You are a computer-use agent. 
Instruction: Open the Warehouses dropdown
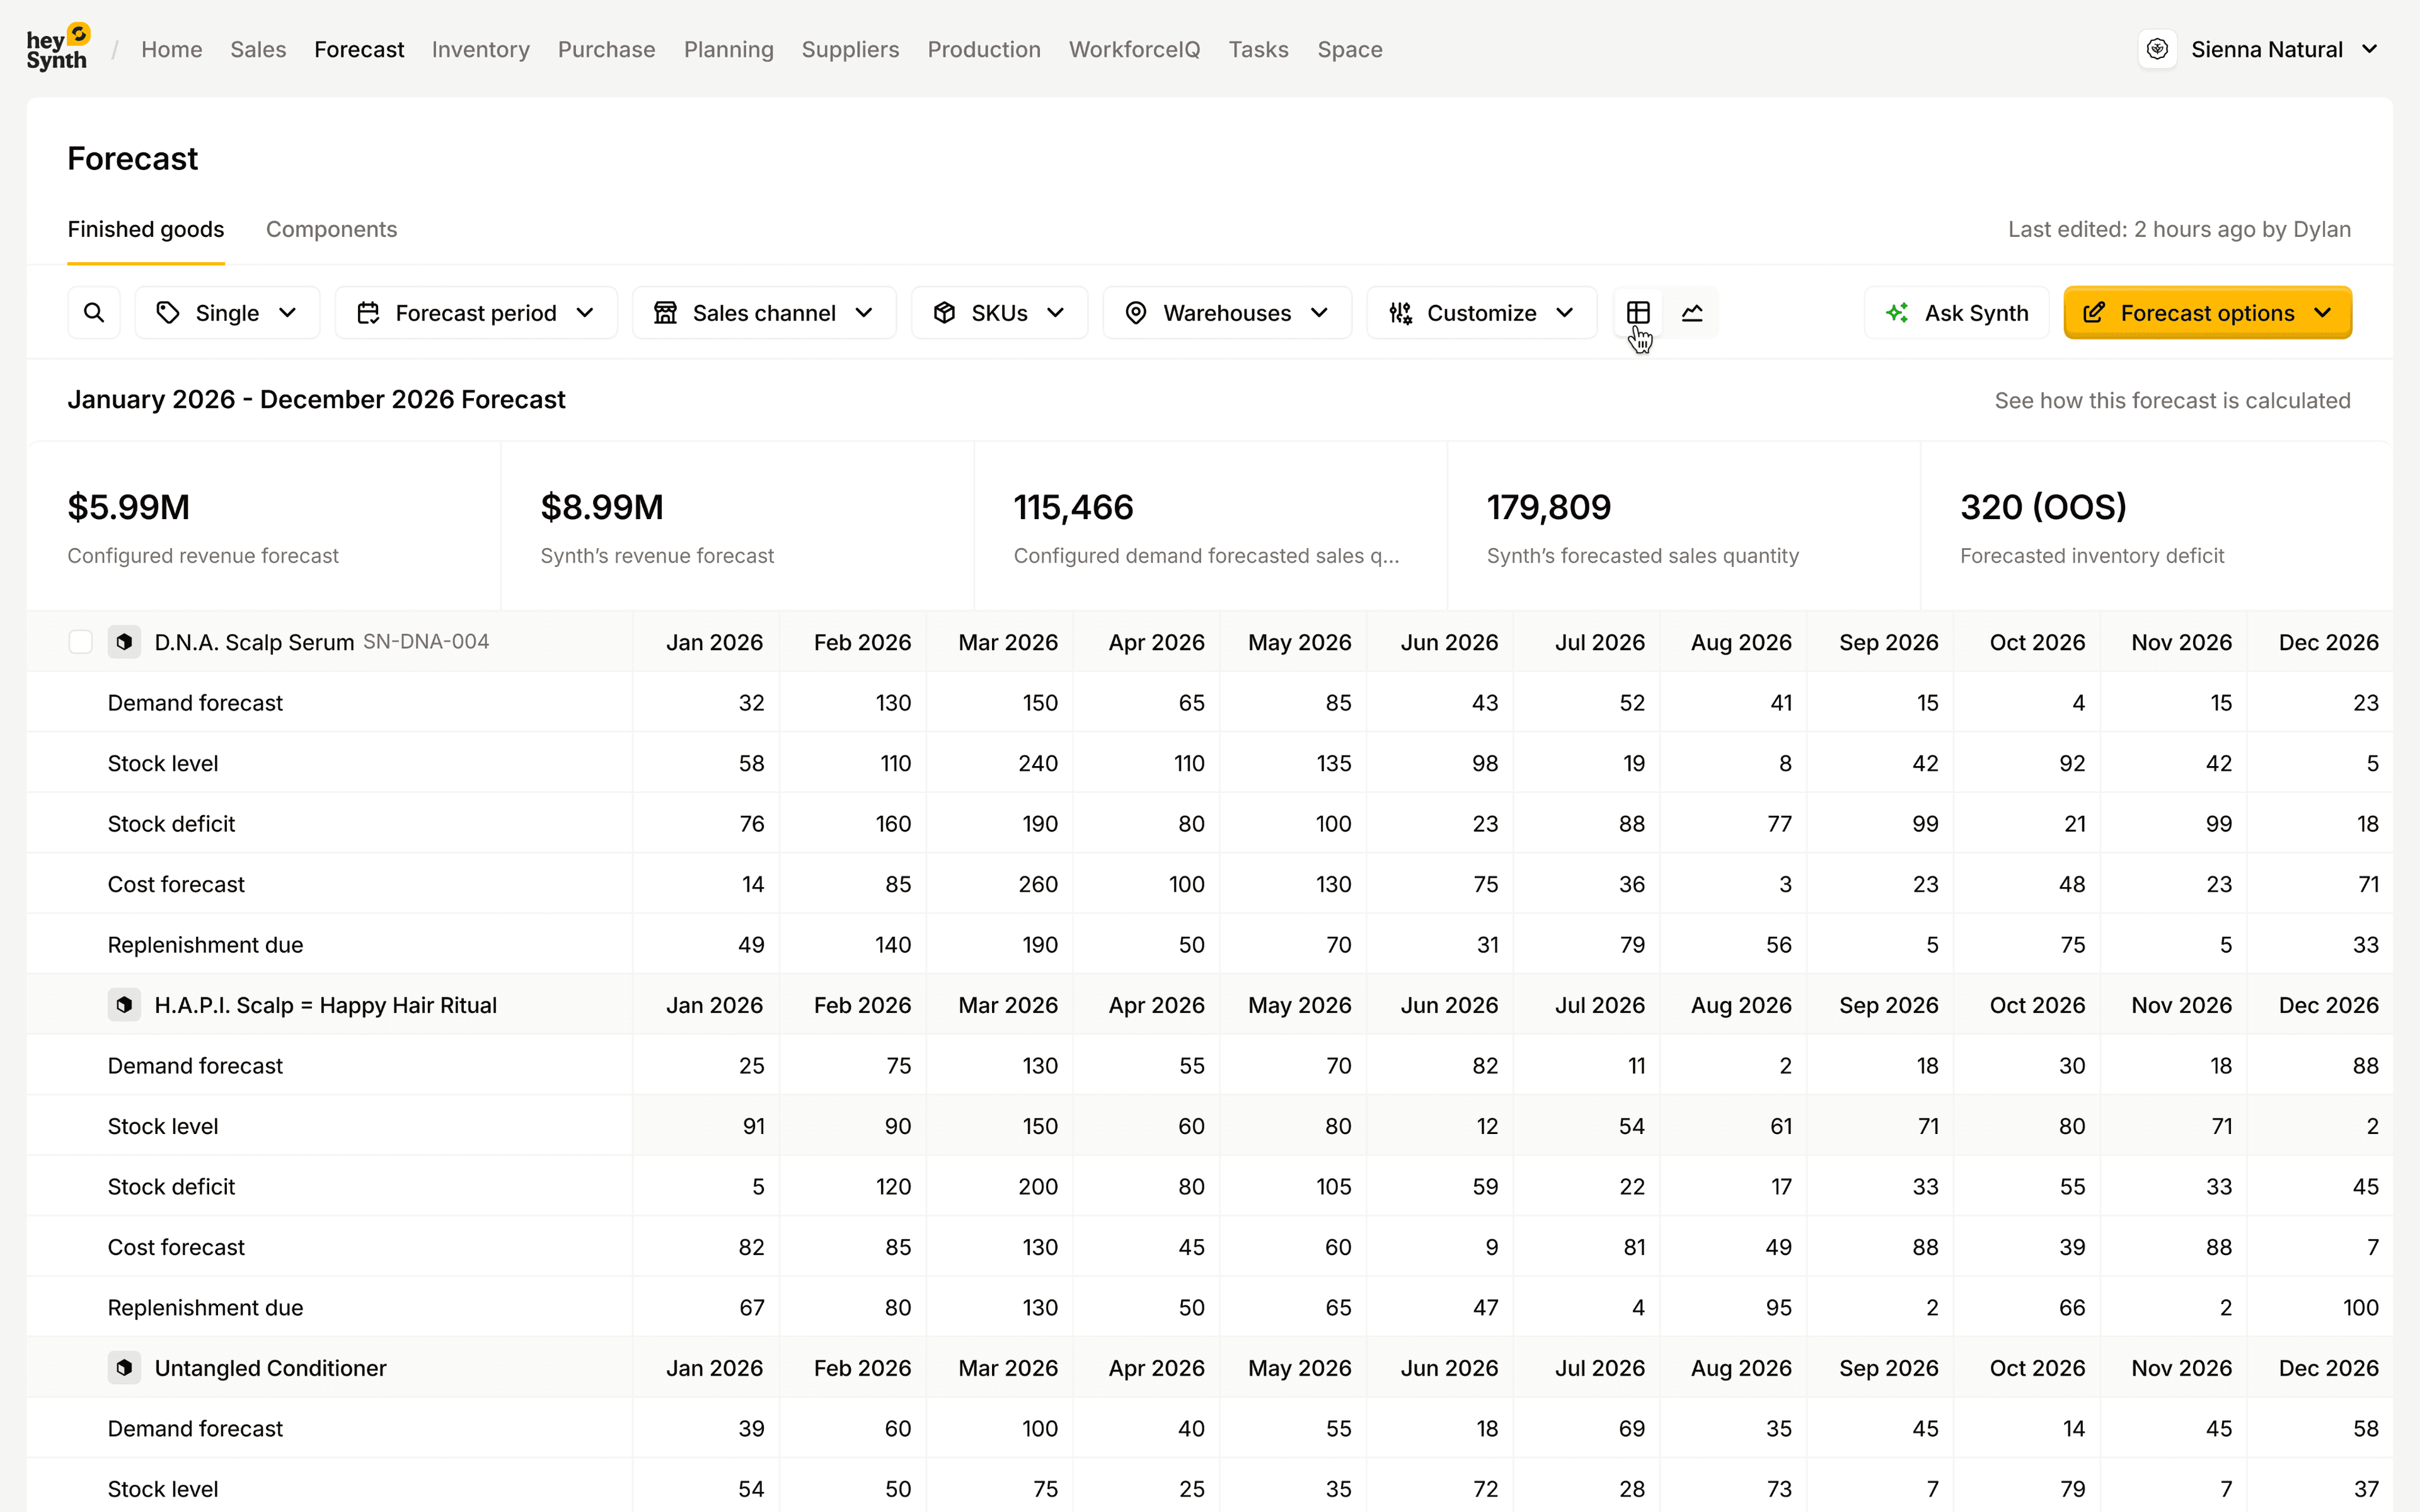click(1227, 313)
